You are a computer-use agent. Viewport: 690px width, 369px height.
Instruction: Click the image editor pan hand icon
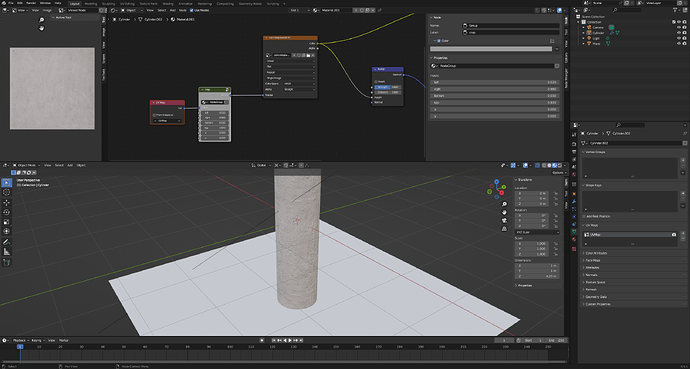click(x=42, y=28)
